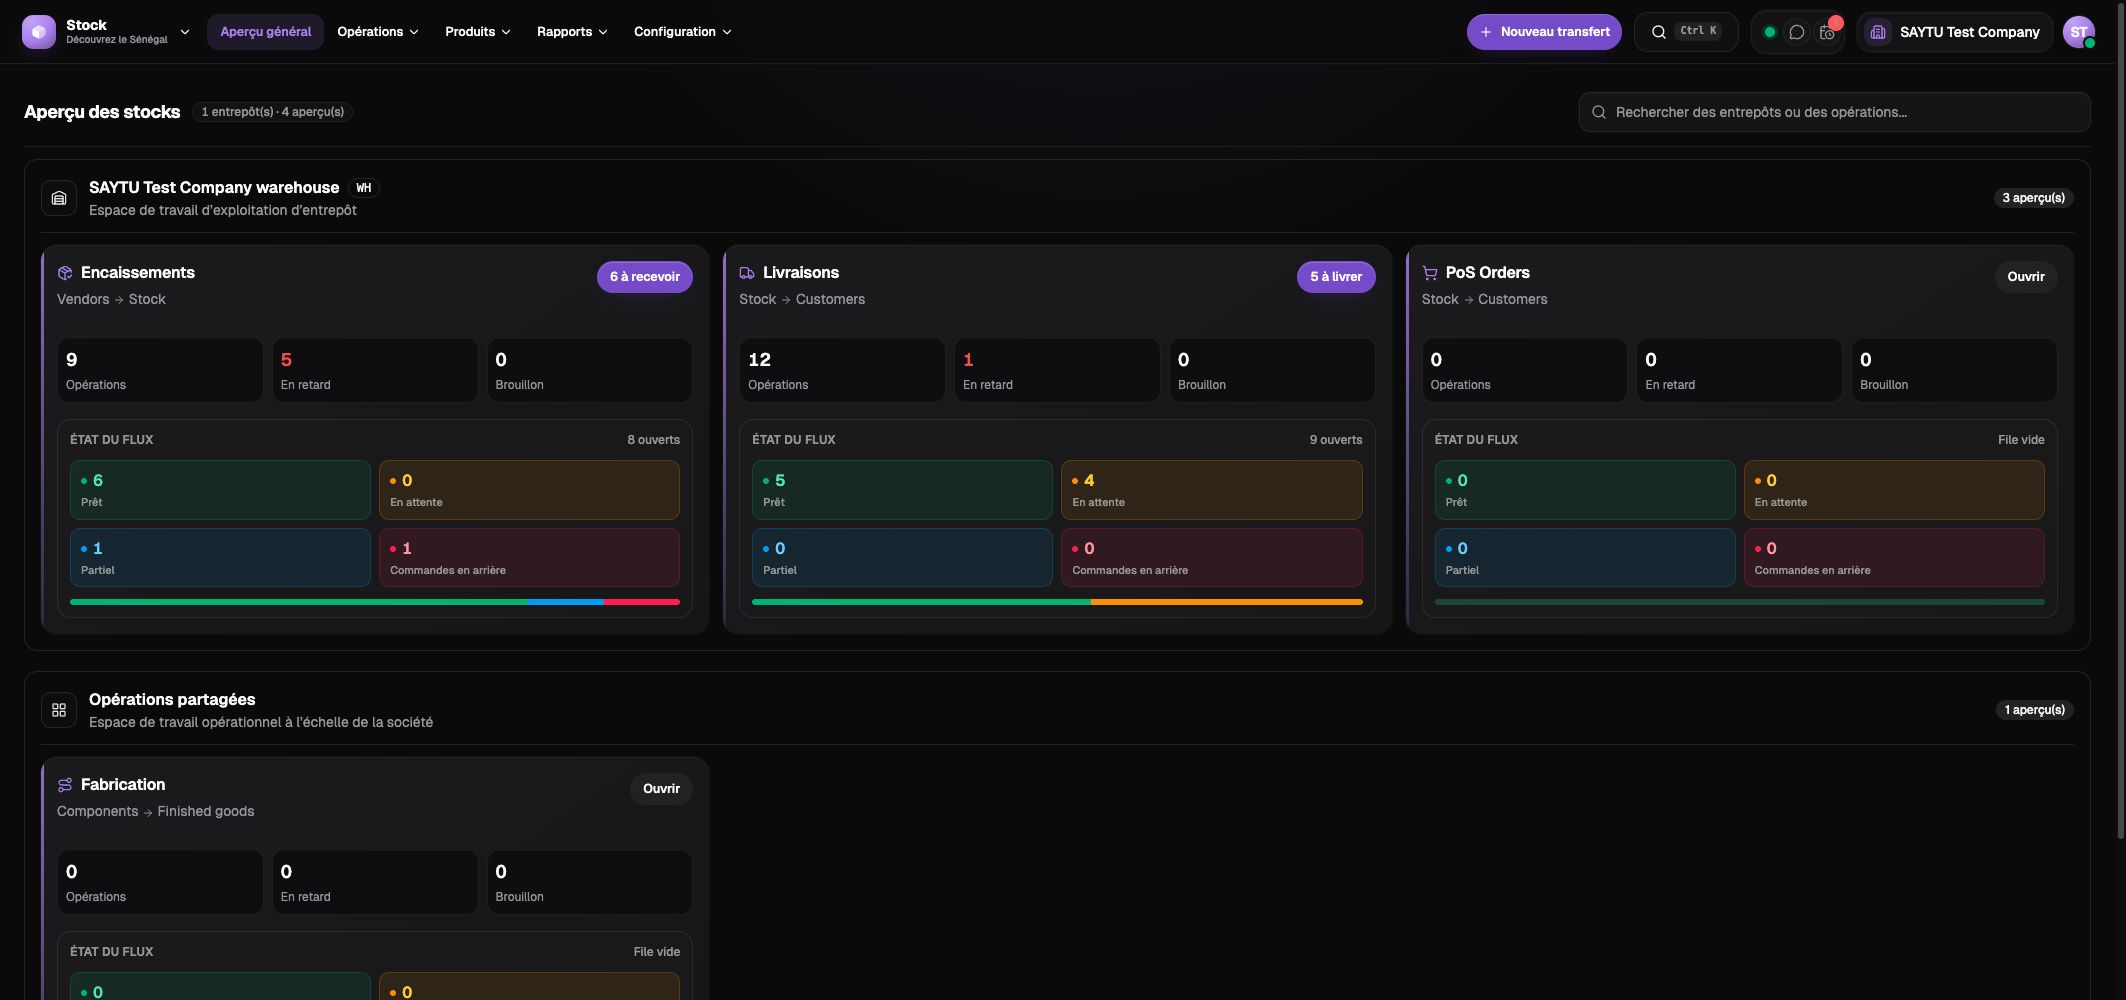The width and height of the screenshot is (2126, 1000).
Task: Open the chat messages icon
Action: (x=1797, y=32)
